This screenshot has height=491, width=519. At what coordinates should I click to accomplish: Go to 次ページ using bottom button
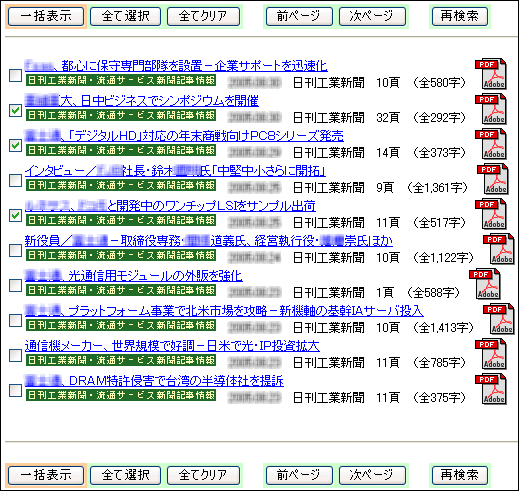pos(372,475)
